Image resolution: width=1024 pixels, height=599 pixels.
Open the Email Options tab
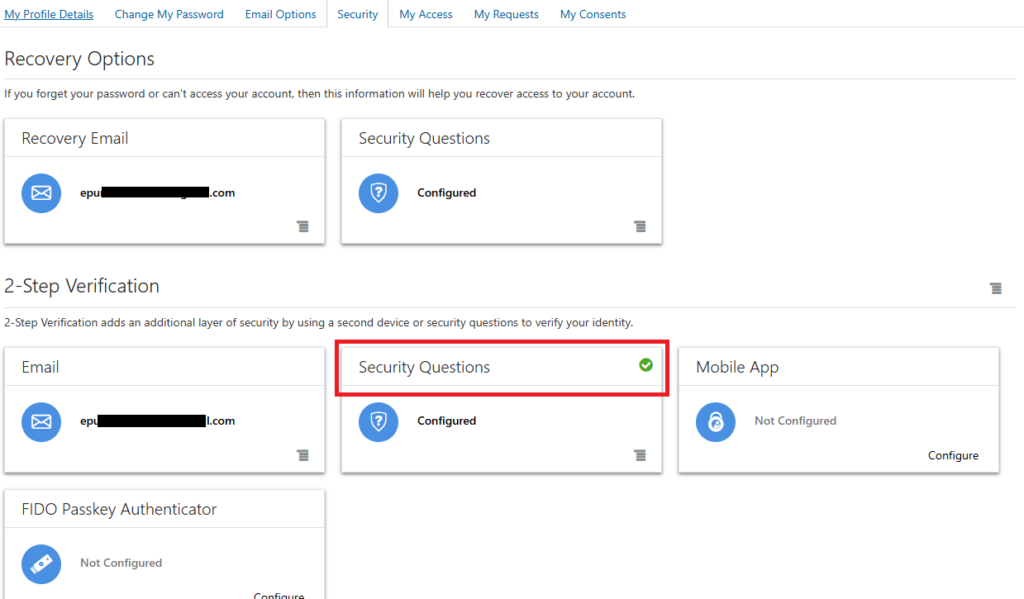[x=280, y=14]
